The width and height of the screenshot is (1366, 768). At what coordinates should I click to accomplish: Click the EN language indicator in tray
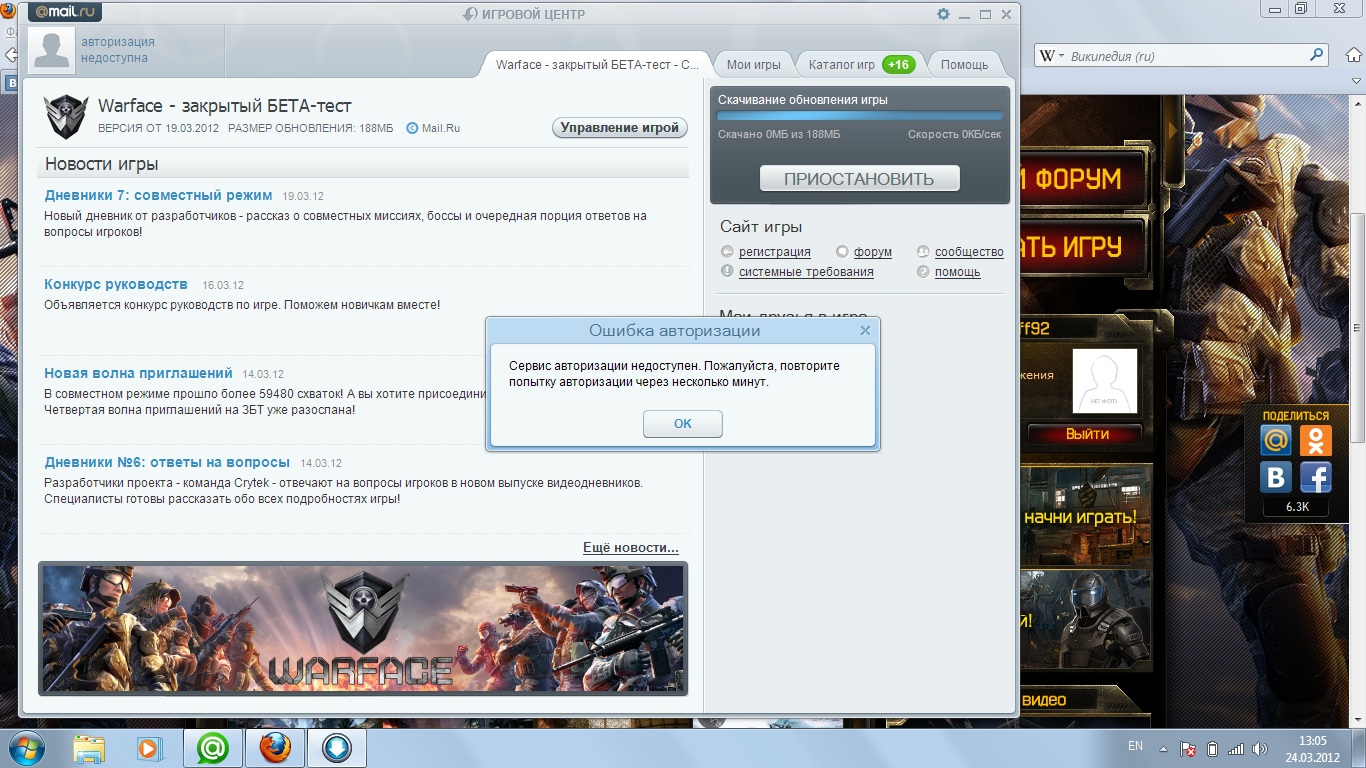pos(1135,746)
